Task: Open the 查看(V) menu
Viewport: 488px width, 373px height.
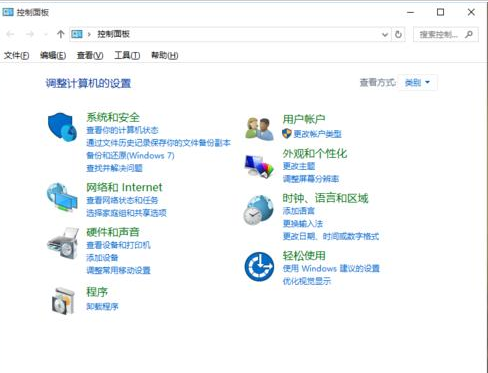Action: point(90,55)
